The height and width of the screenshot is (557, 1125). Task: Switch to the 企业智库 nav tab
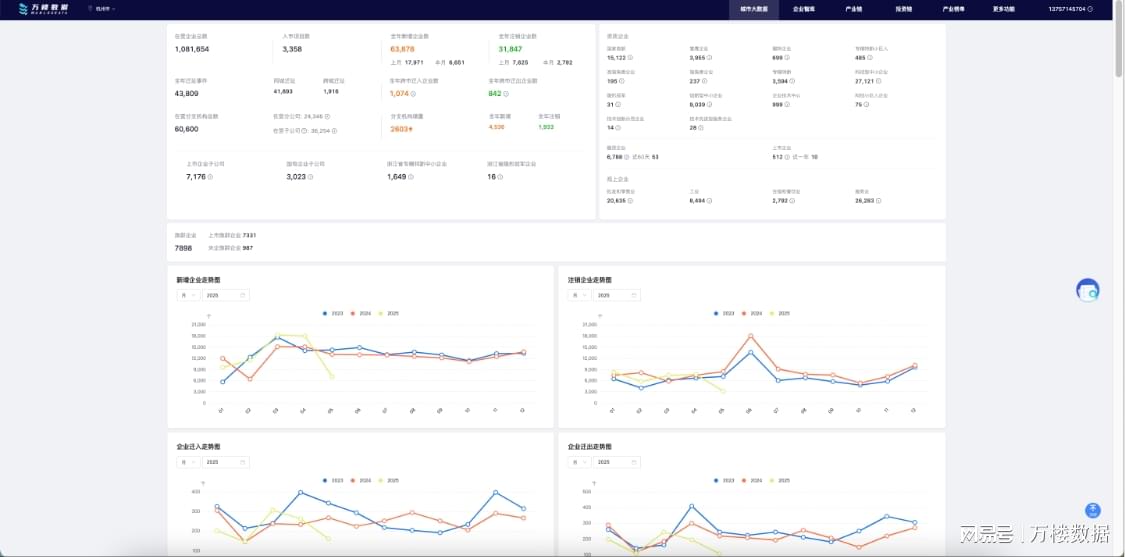(x=804, y=9)
